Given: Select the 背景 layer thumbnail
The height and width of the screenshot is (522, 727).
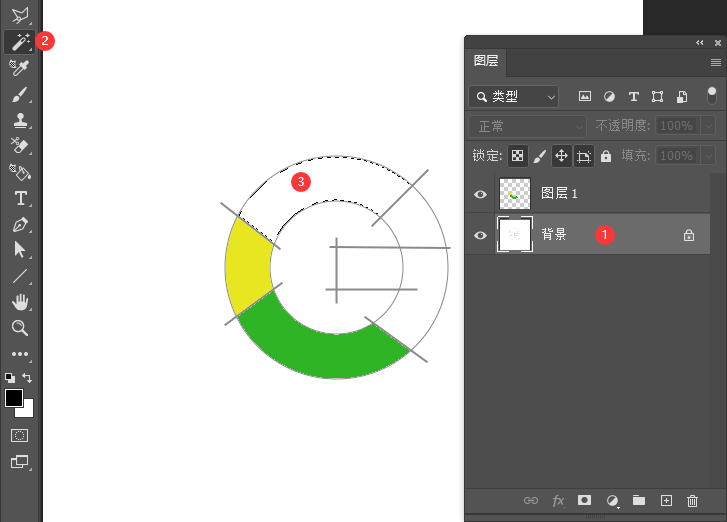Looking at the screenshot, I should [x=515, y=234].
